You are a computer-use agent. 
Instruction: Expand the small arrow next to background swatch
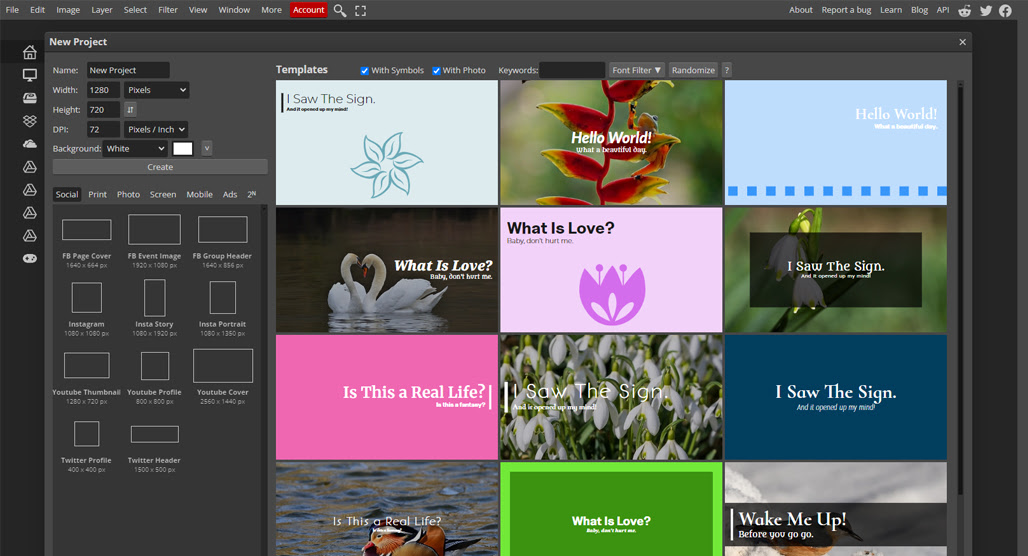[207, 149]
